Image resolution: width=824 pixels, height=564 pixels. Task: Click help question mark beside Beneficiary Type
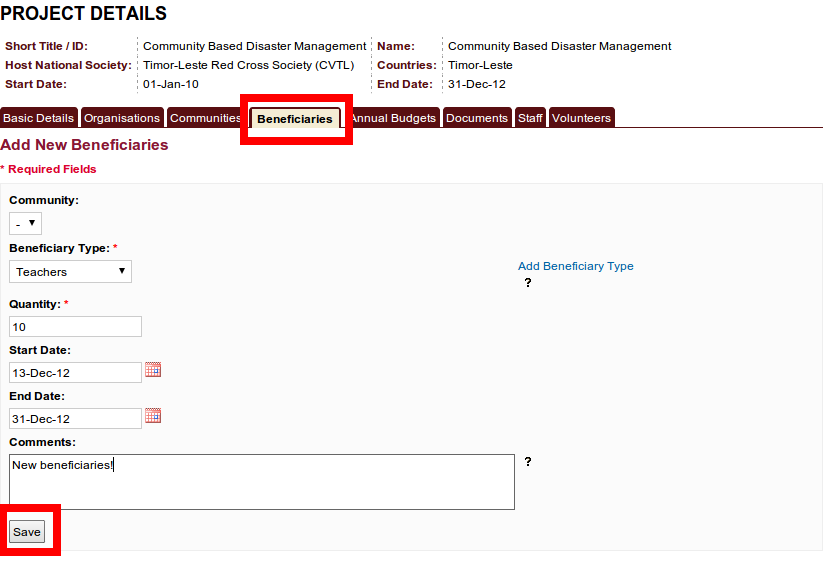click(x=528, y=283)
